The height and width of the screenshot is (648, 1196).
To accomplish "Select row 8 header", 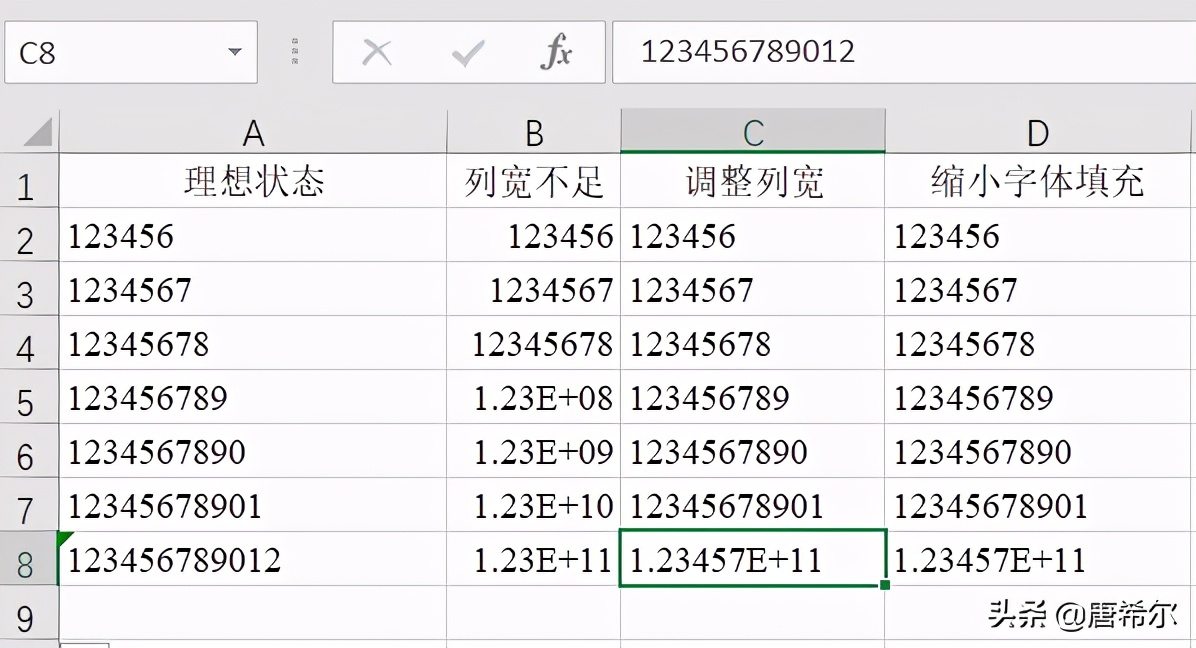I will click(29, 560).
